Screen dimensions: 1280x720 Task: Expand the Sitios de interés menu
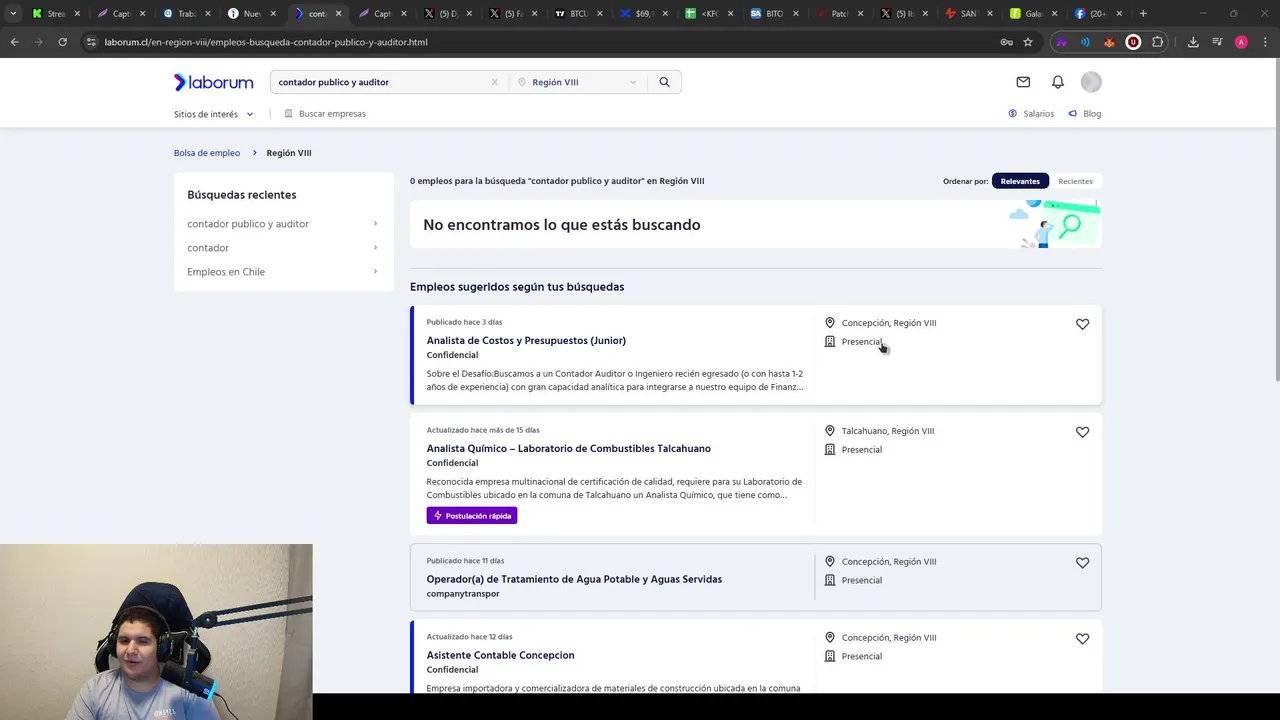tap(213, 114)
